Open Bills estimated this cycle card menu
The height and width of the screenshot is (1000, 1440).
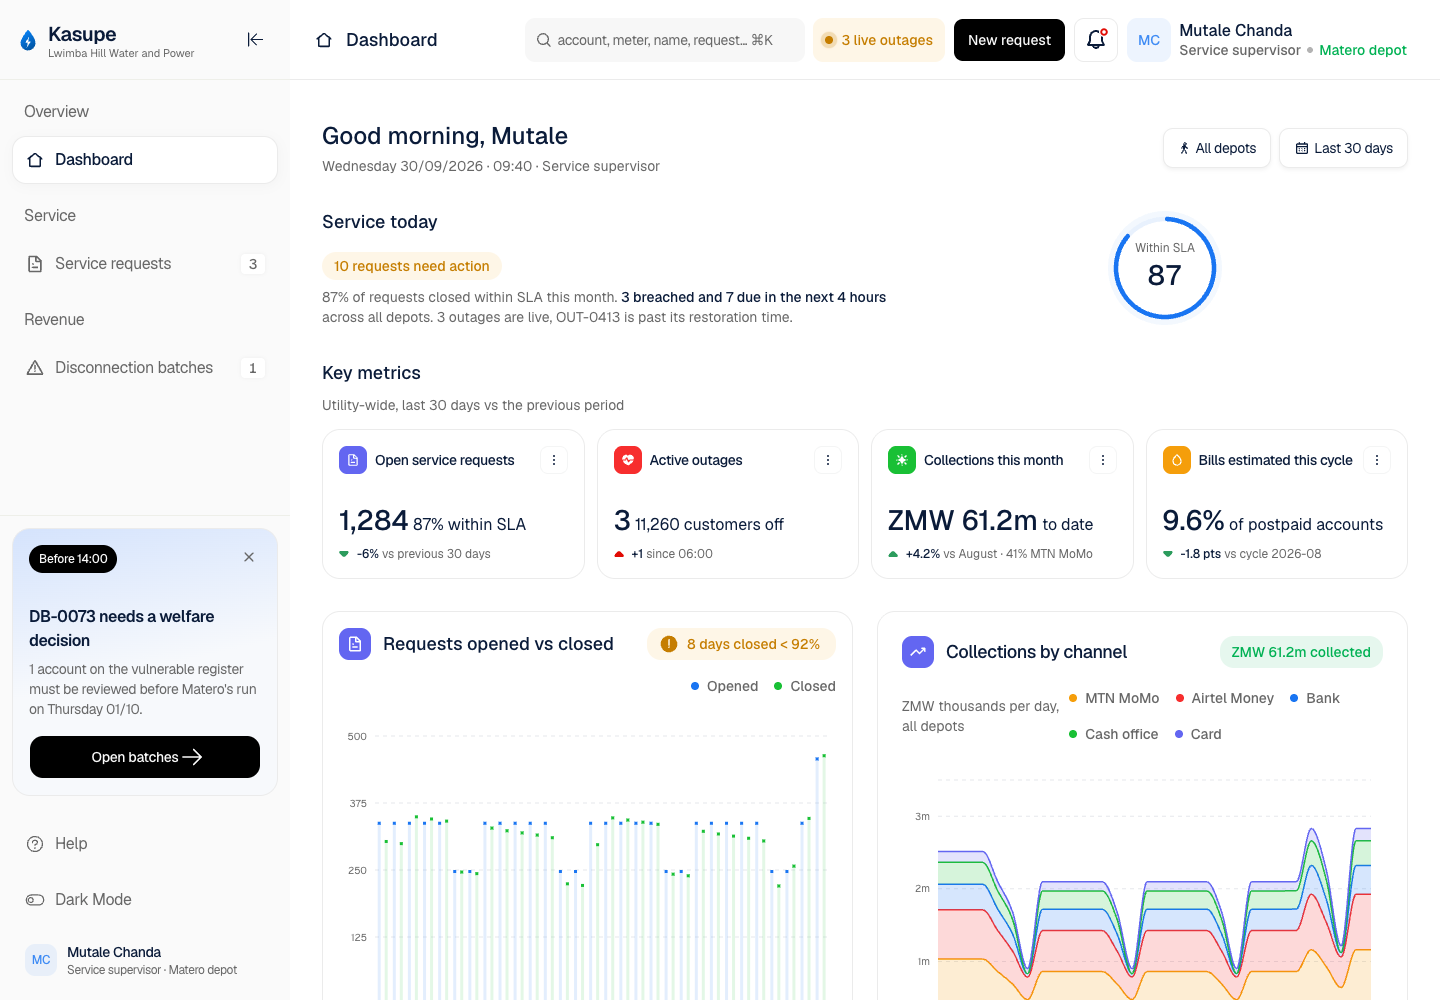point(1377,460)
